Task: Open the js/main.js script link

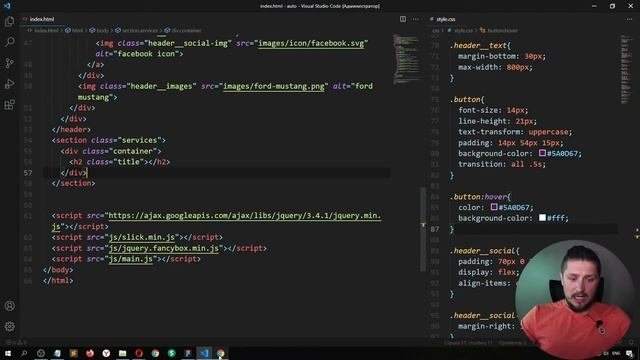Action: [131, 259]
